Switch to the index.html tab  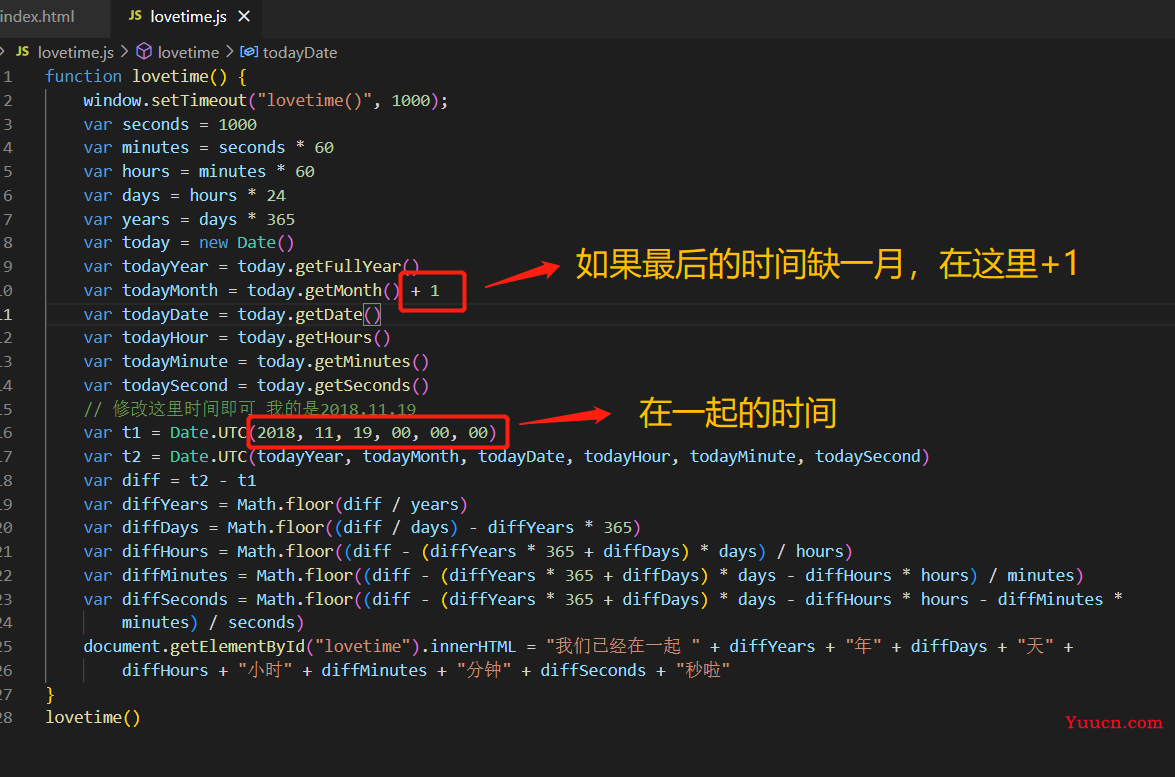point(37,16)
